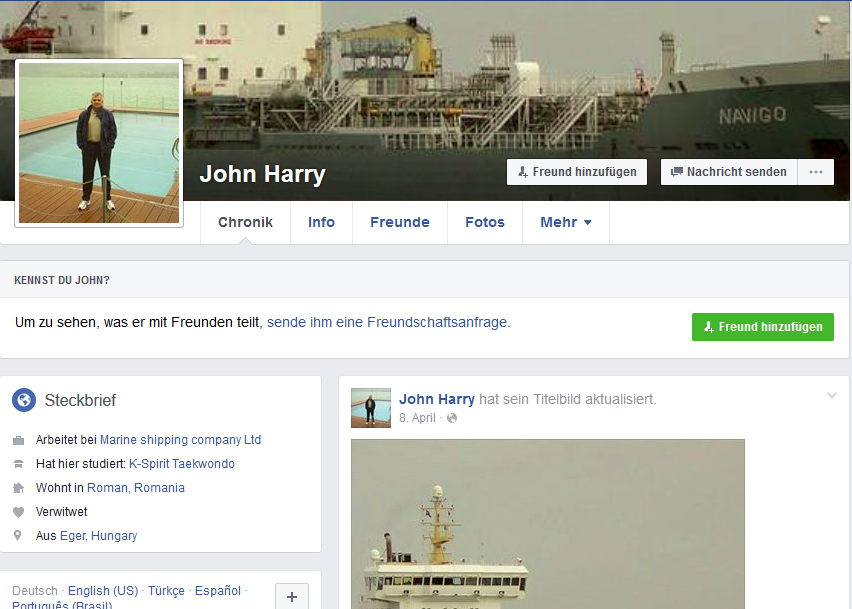Image resolution: width=852 pixels, height=609 pixels.
Task: View the Fotos tab
Action: (x=485, y=222)
